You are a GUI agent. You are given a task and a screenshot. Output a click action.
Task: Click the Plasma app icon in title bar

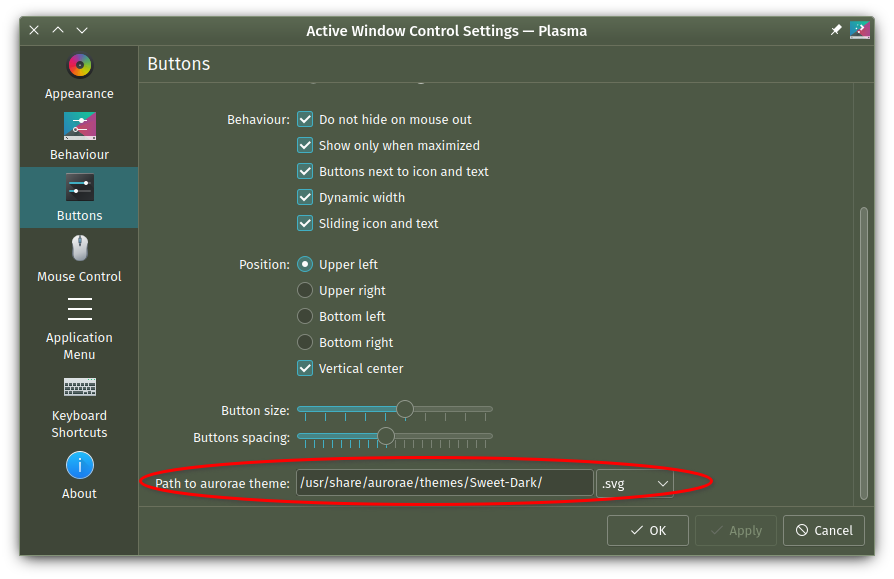(860, 30)
